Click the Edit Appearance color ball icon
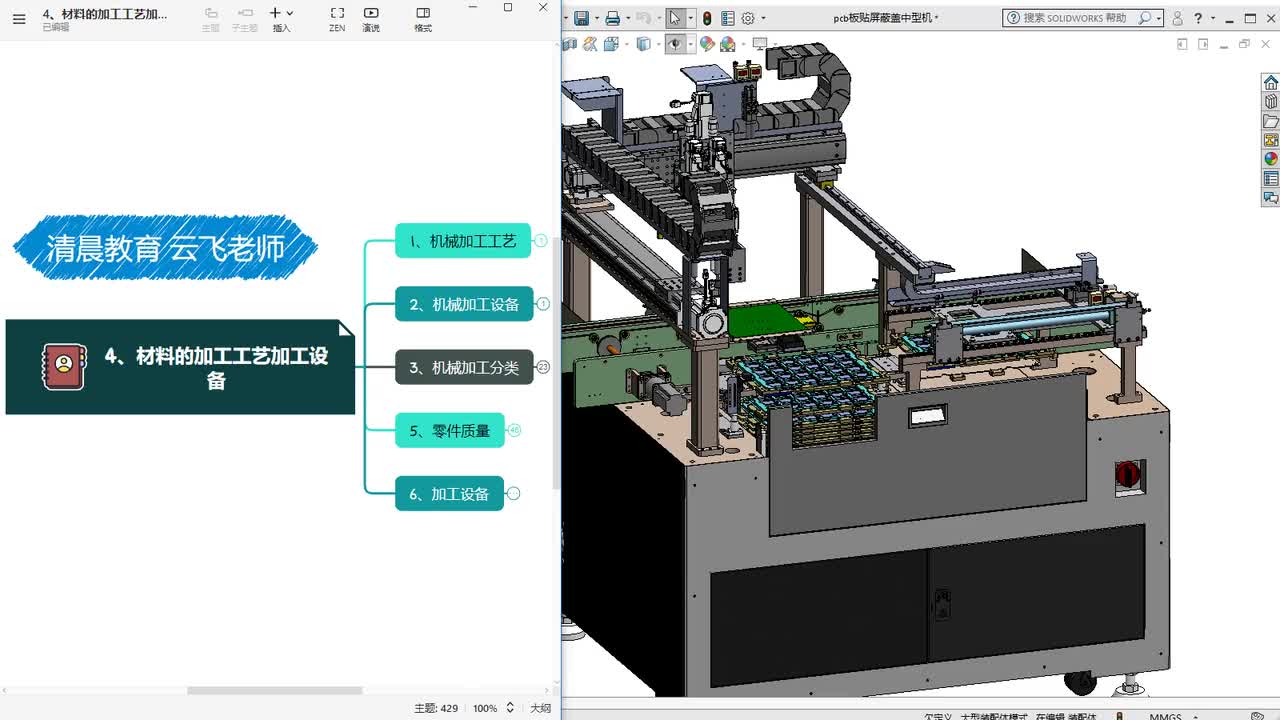1280x720 pixels. [x=707, y=44]
